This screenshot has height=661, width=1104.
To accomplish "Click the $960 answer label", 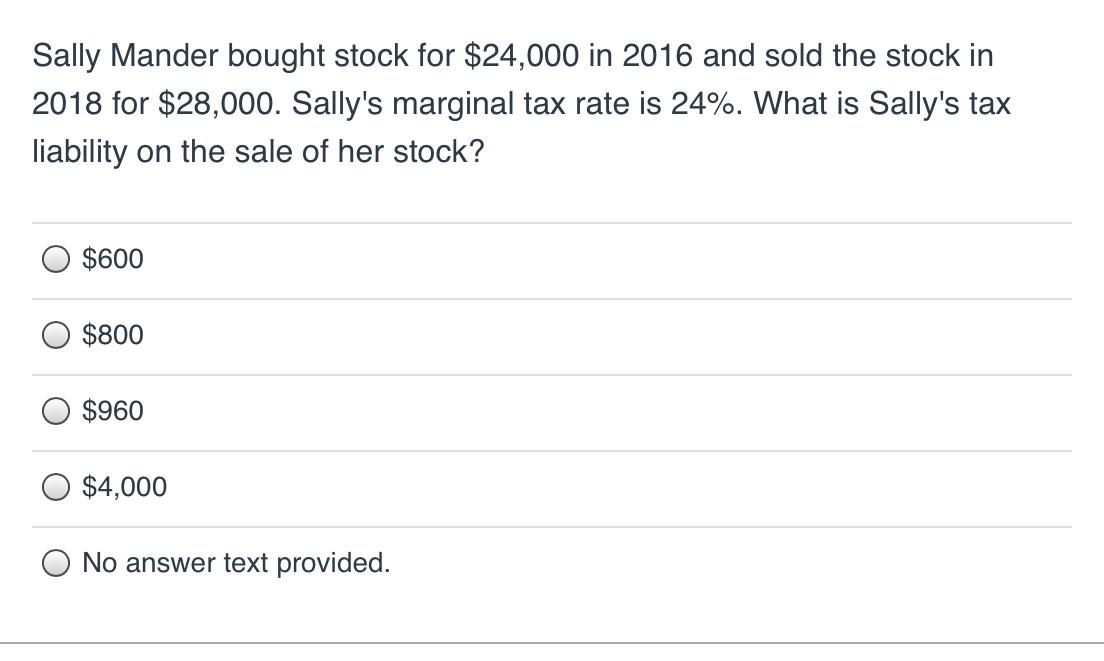I will click(x=113, y=410).
